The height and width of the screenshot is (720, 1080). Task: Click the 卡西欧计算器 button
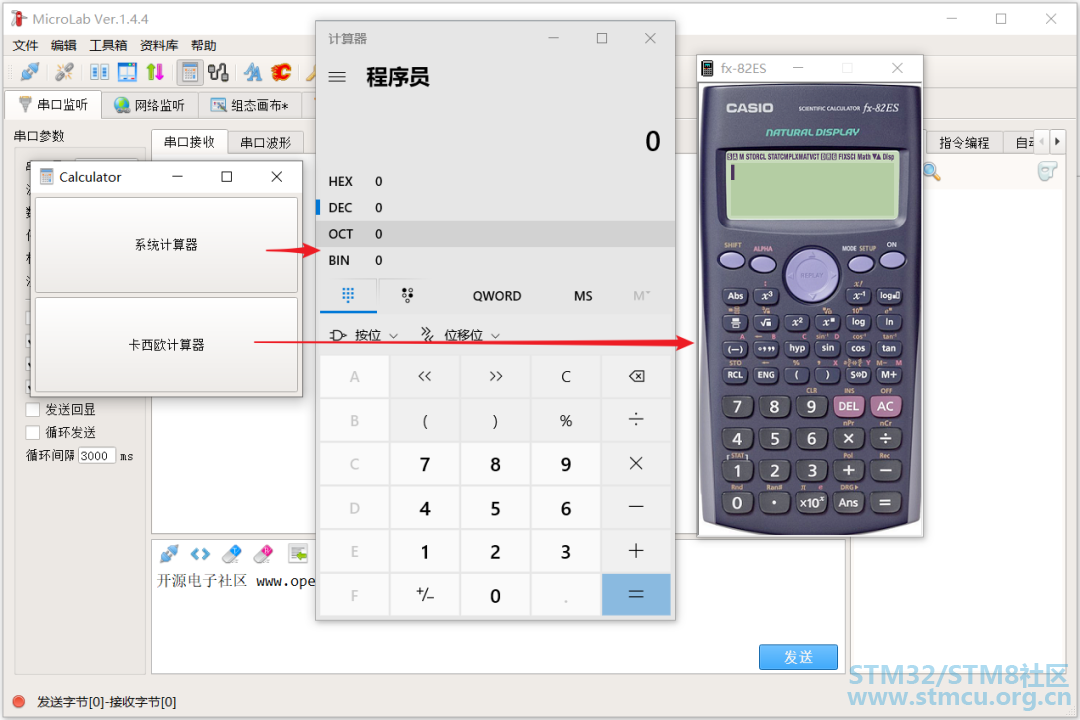click(166, 344)
